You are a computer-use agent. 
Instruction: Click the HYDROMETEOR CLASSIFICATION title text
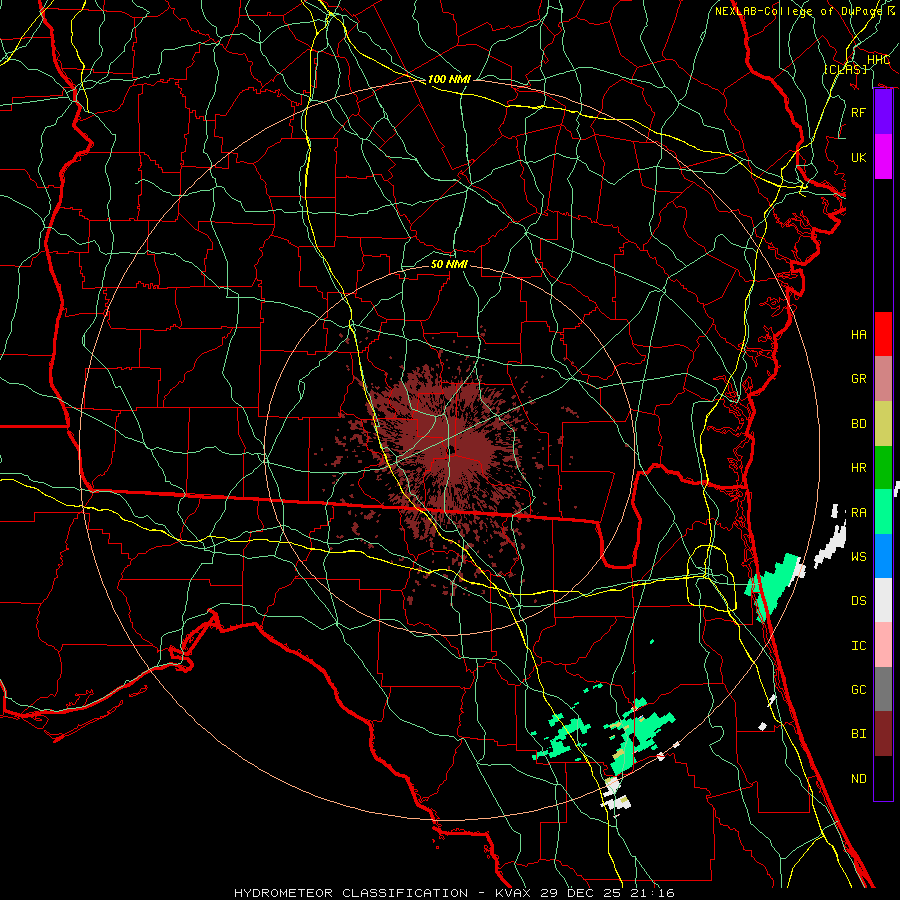351,893
